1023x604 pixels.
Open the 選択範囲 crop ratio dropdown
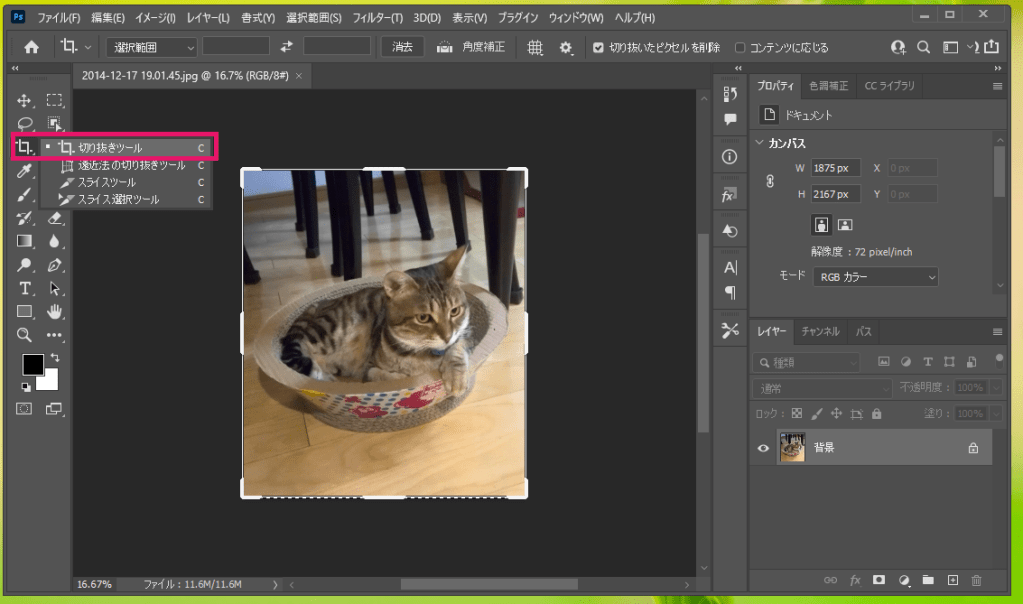point(151,47)
